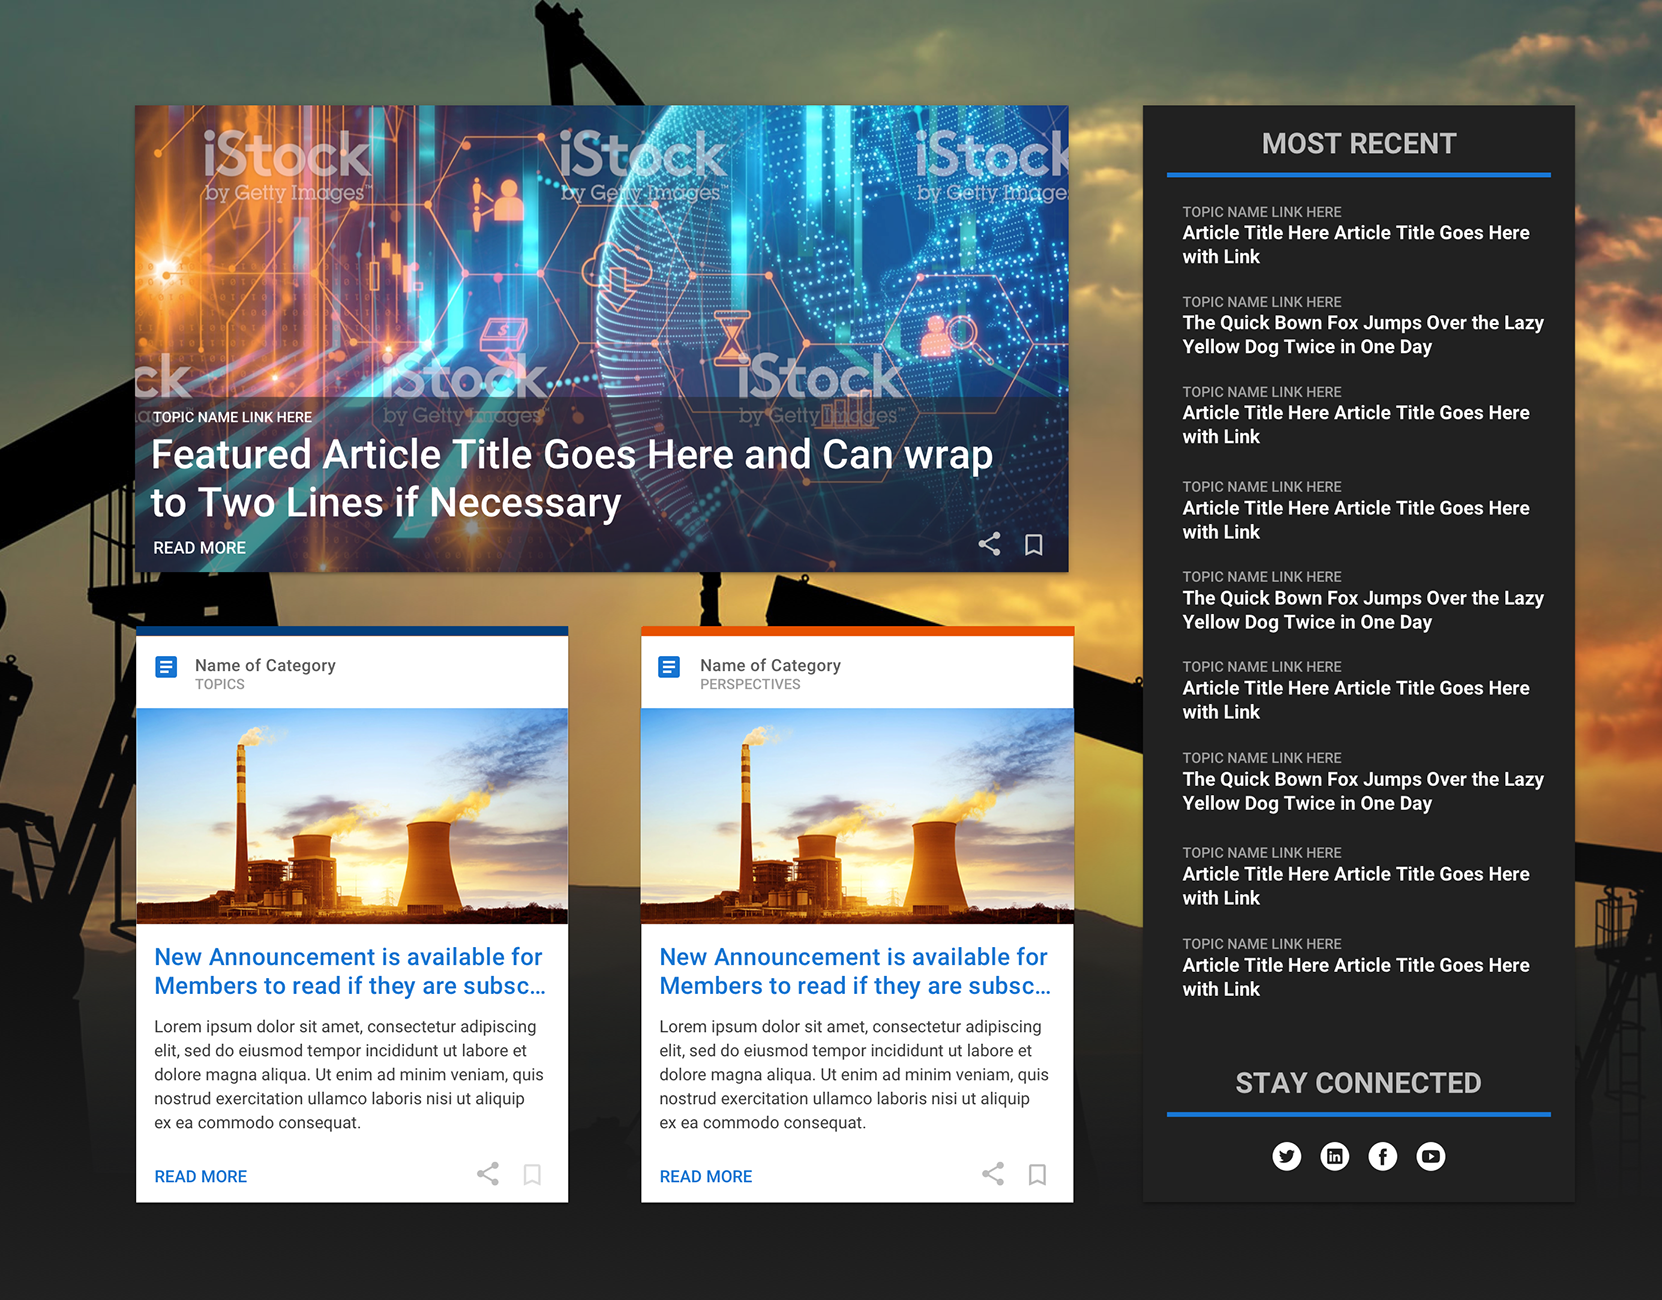Open Read More on Topics card
The width and height of the screenshot is (1662, 1300).
tap(201, 1177)
